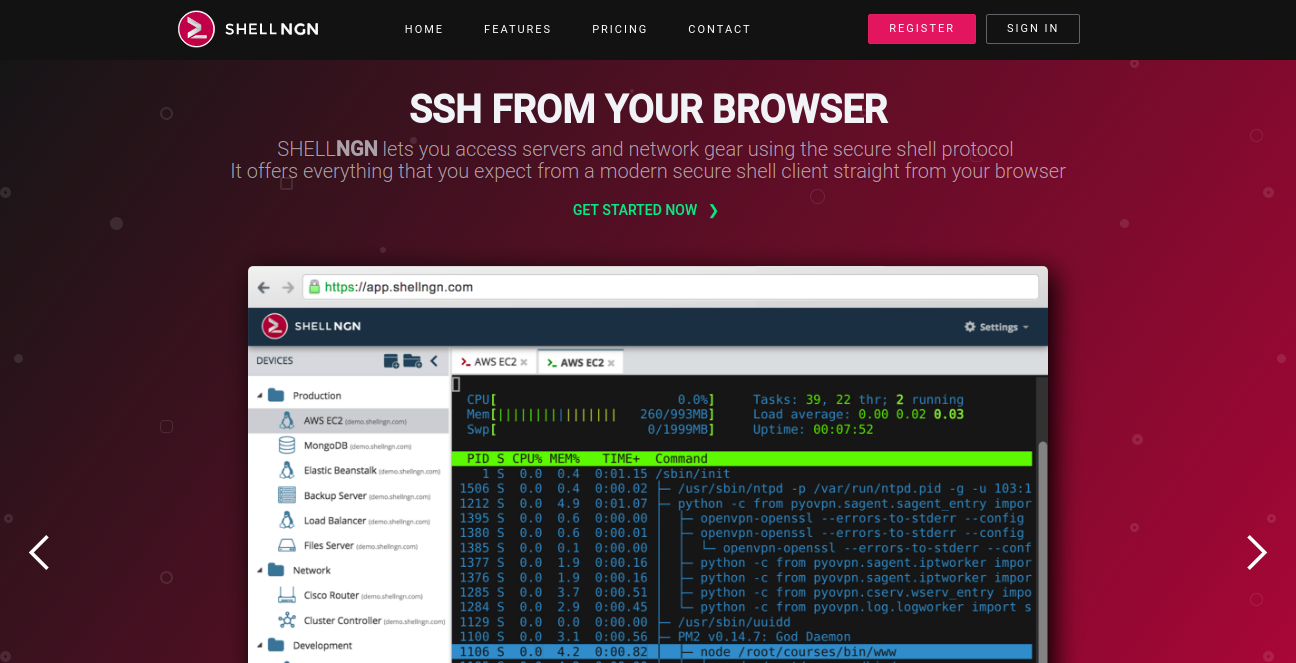Collapse the Network folder triangle

click(261, 571)
